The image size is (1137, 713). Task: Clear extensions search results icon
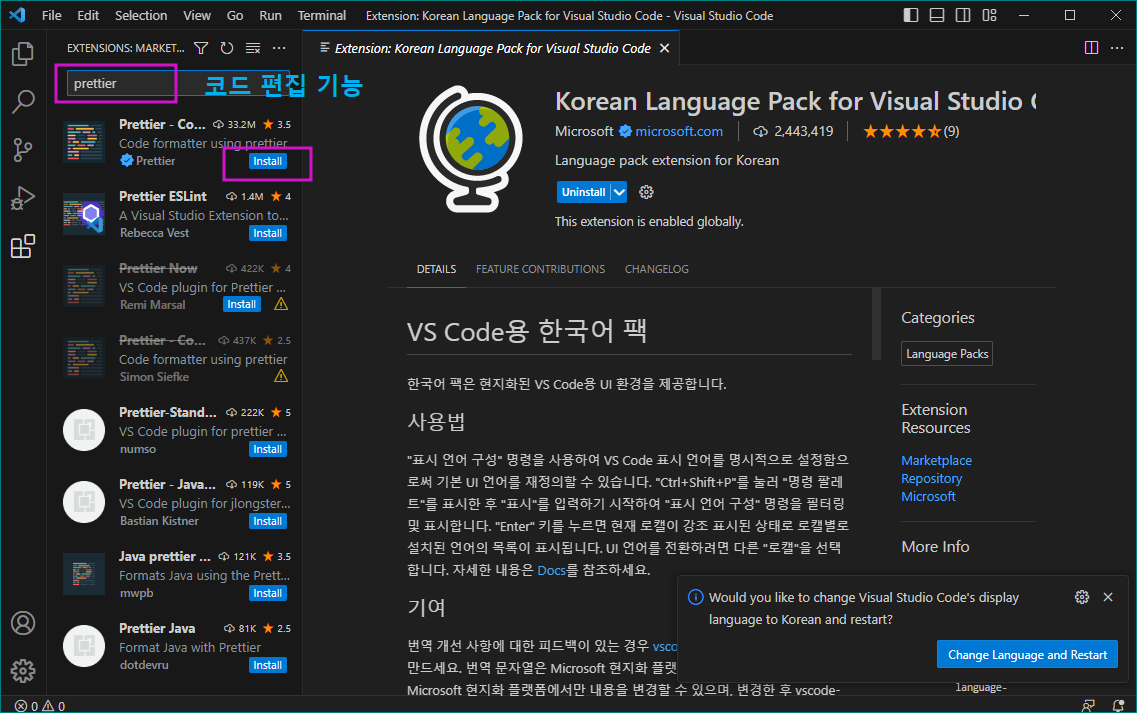[253, 48]
